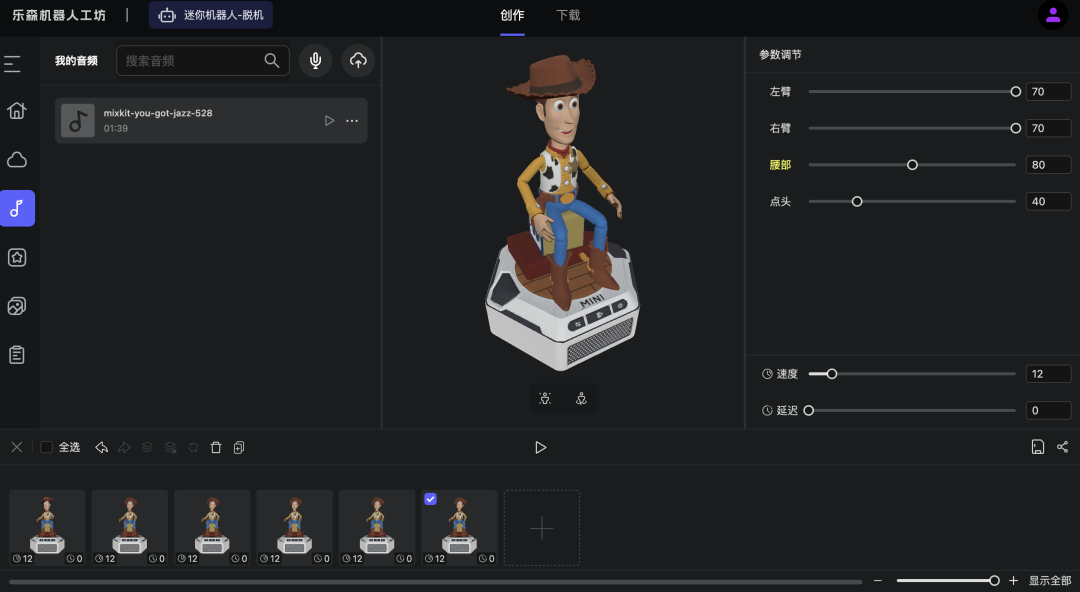This screenshot has width=1080, height=592.
Task: Click the 搜索音频 search field
Action: point(192,61)
